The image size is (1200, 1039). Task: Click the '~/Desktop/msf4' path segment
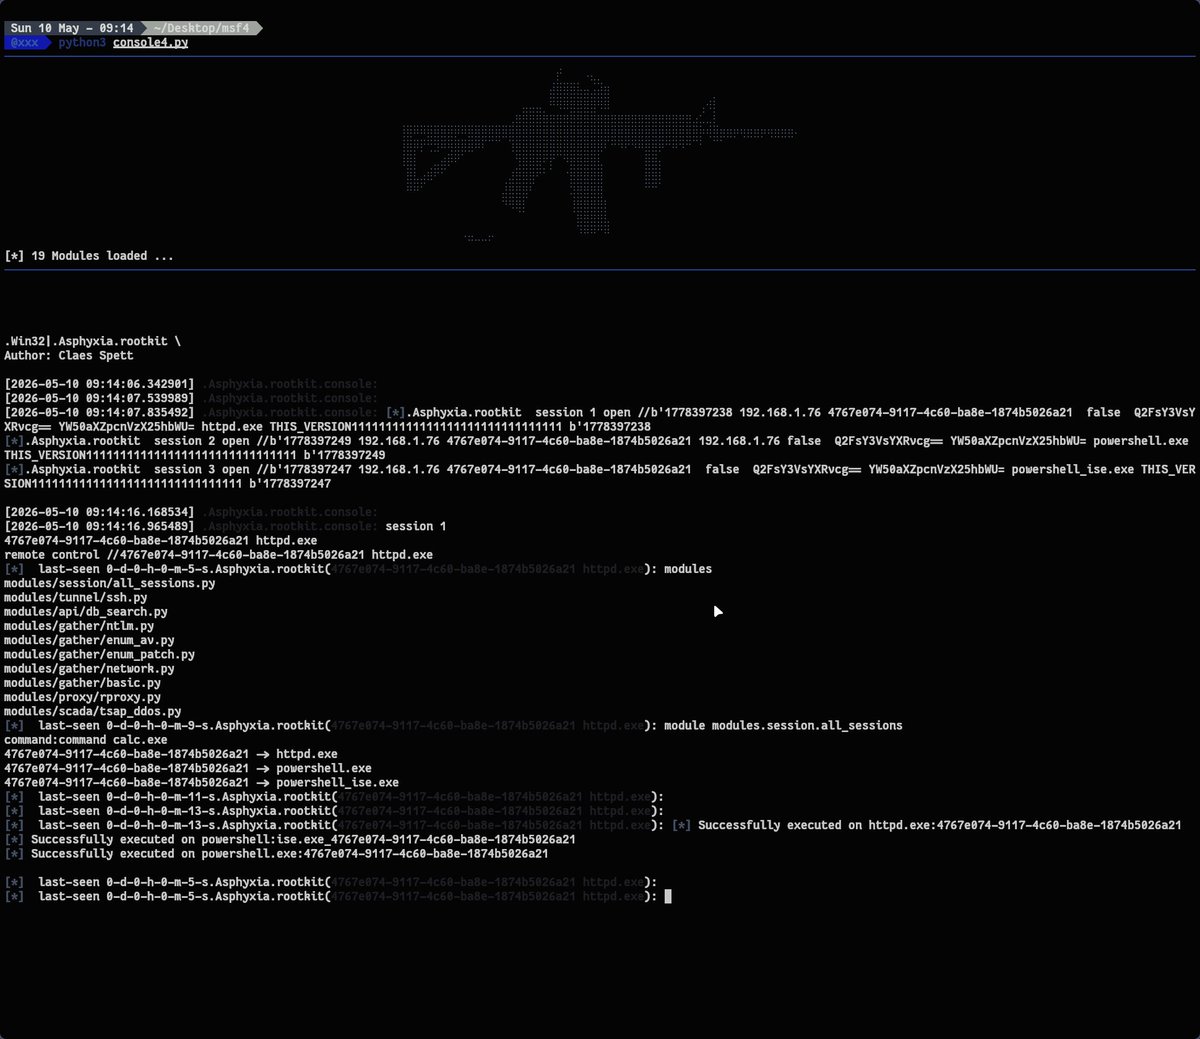[x=202, y=28]
